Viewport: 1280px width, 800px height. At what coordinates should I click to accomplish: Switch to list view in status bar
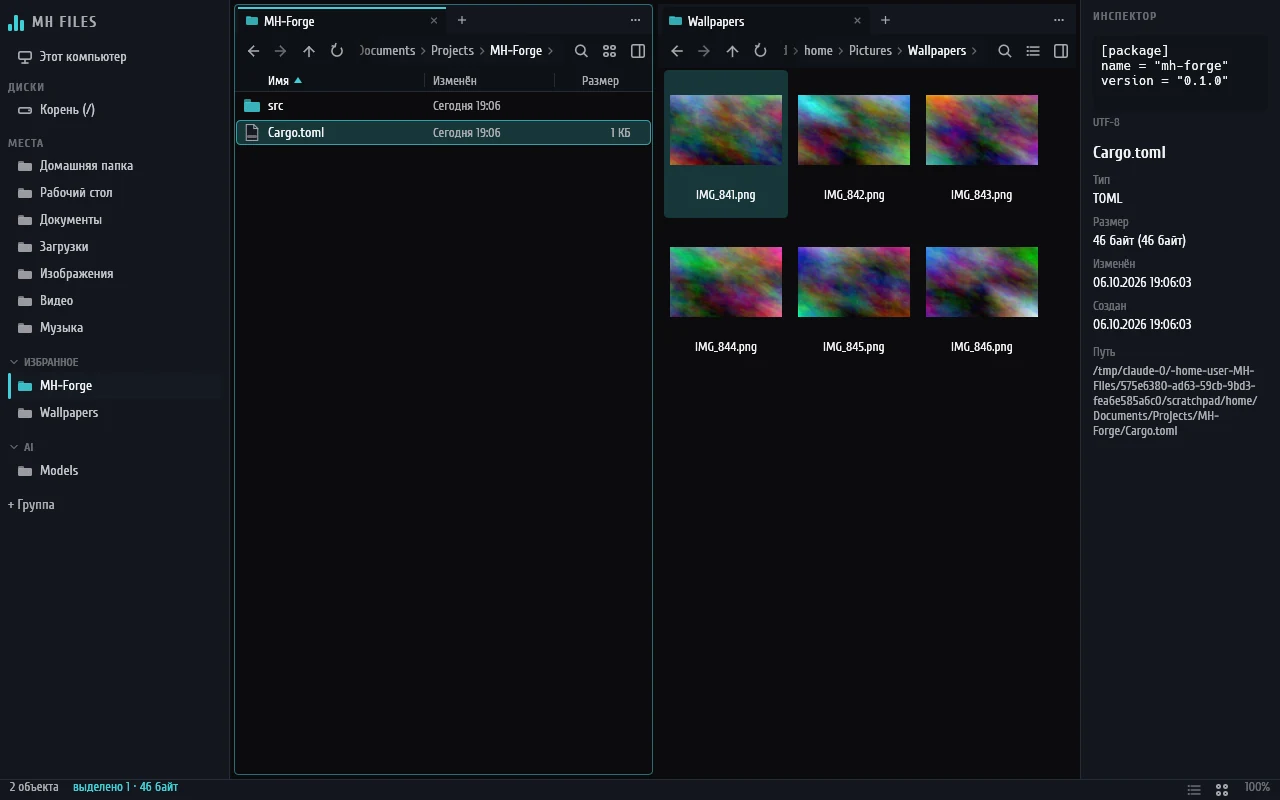point(1194,790)
